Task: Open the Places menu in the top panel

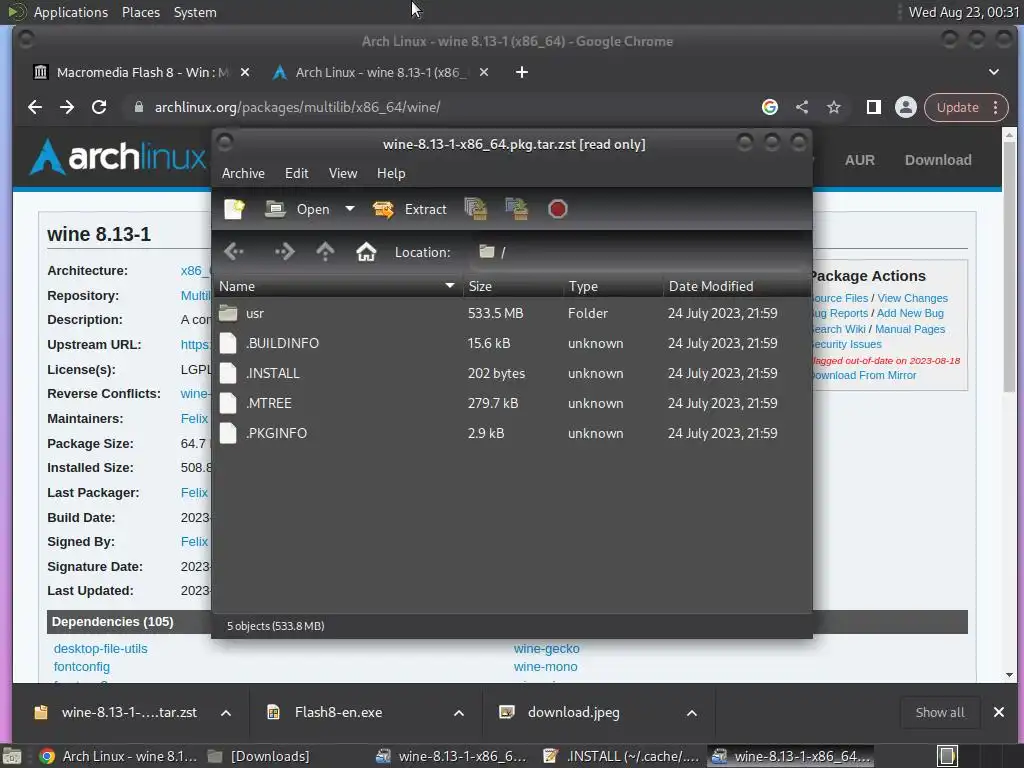Action: coord(140,12)
